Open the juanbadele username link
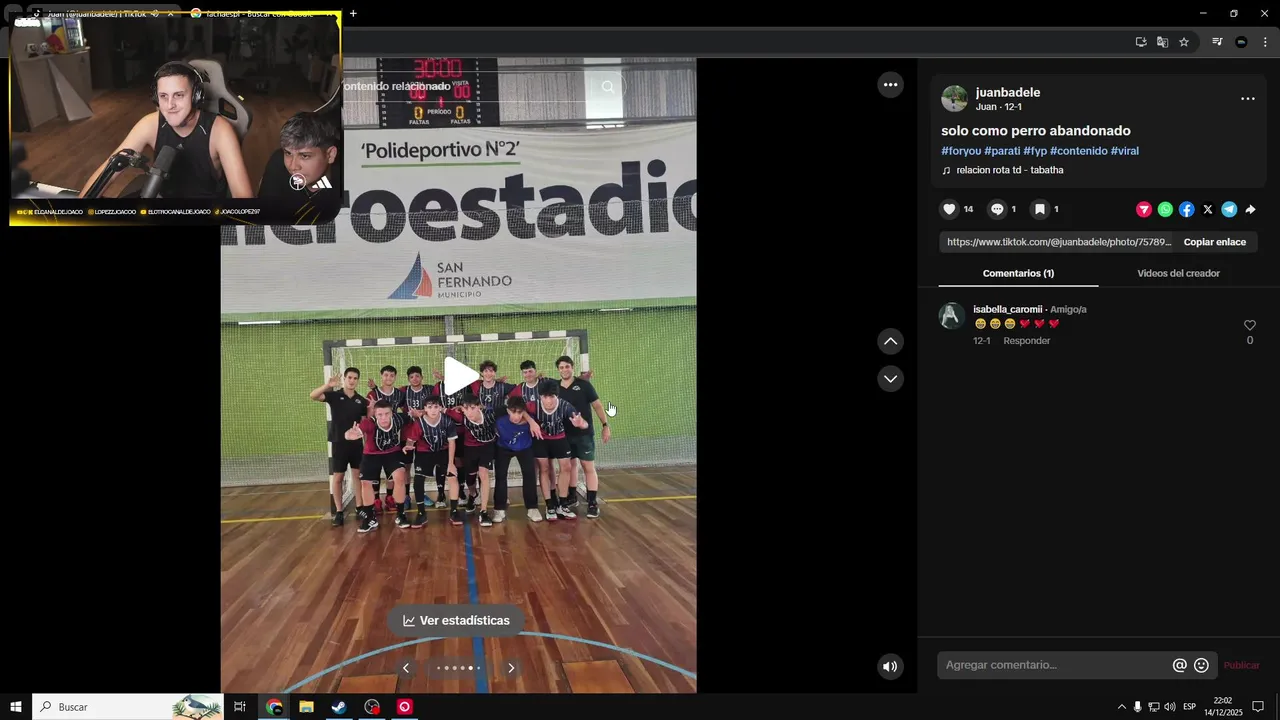The height and width of the screenshot is (720, 1280). (x=1008, y=92)
